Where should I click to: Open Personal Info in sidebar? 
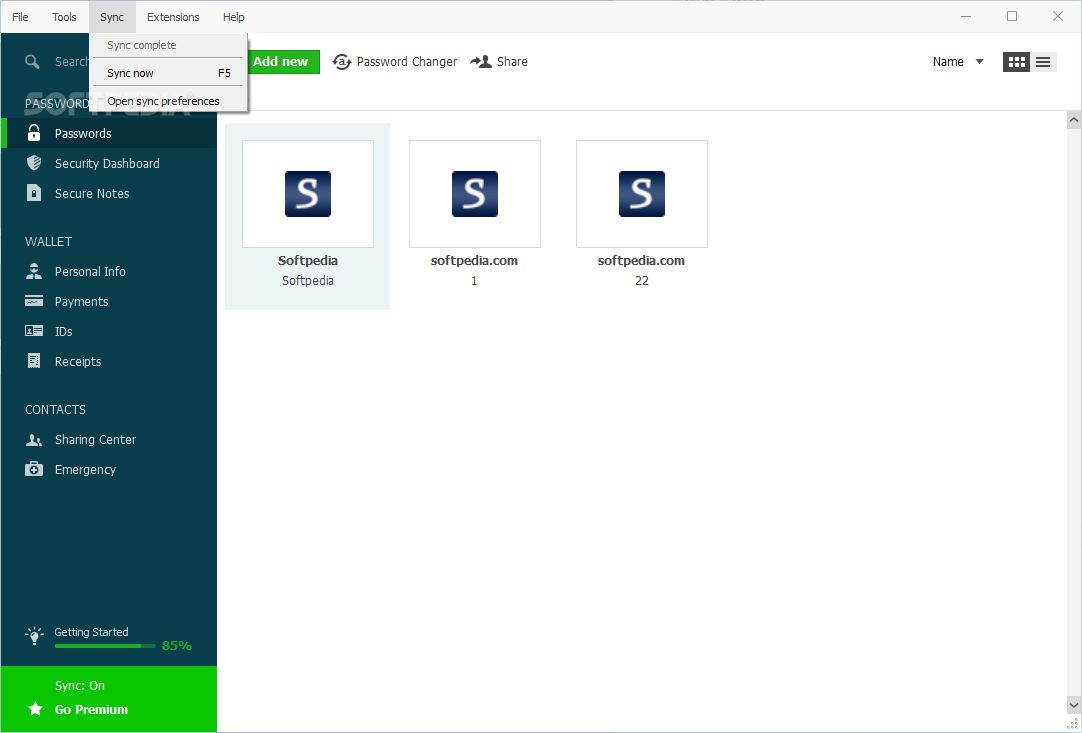coord(109,271)
